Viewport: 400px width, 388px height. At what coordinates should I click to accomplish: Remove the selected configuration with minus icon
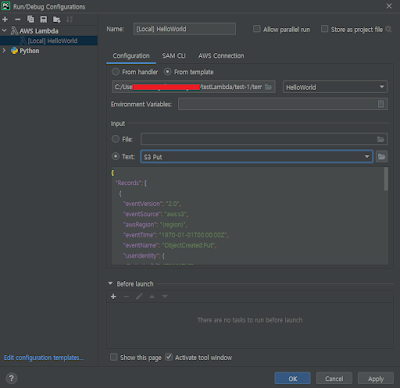[18, 19]
